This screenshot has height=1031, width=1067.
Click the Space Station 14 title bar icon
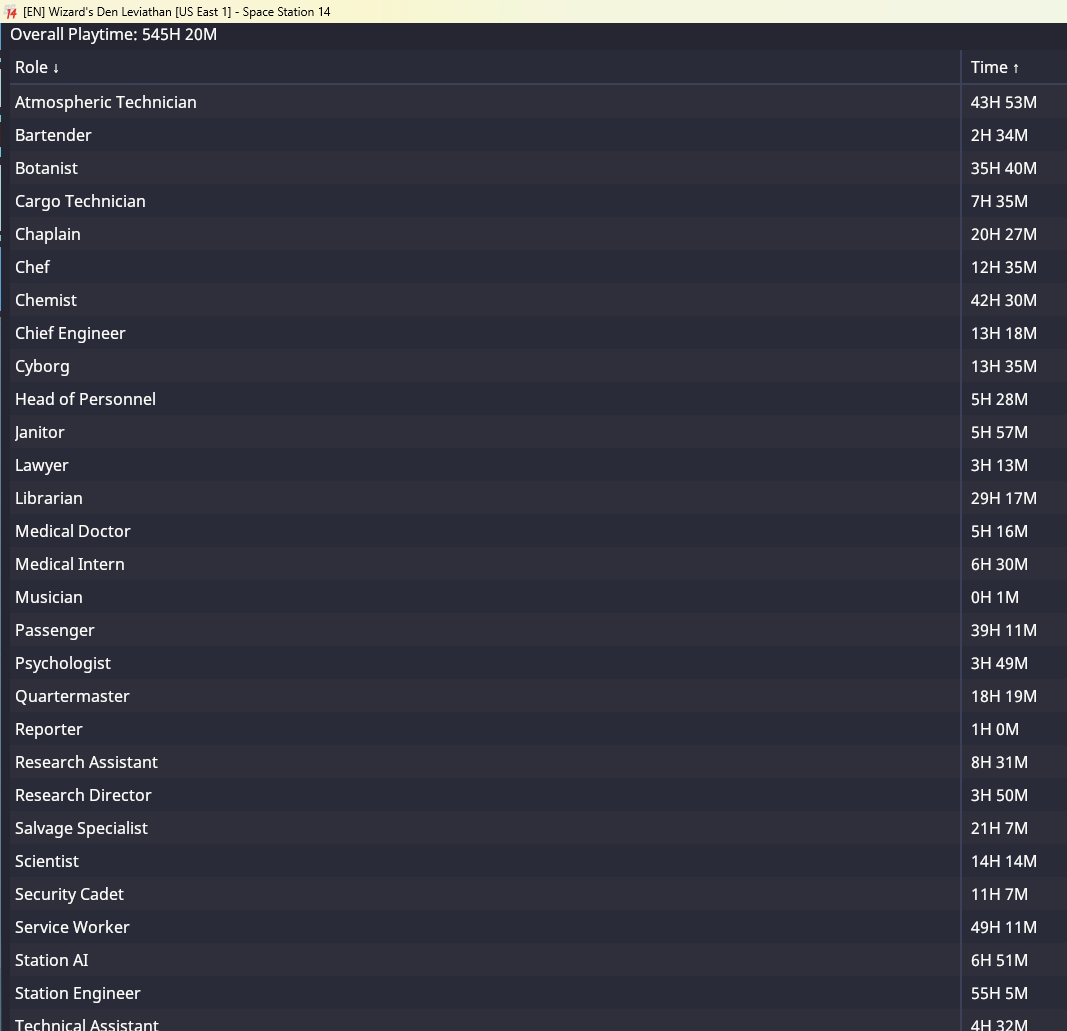coord(11,12)
